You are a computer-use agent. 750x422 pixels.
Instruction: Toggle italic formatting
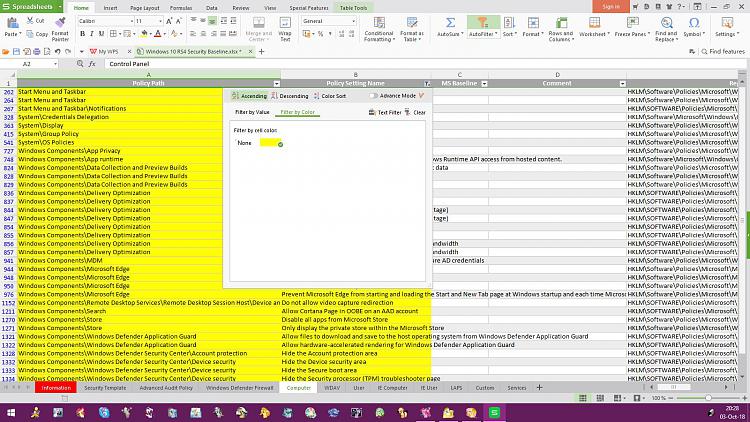pyautogui.click(x=92, y=34)
